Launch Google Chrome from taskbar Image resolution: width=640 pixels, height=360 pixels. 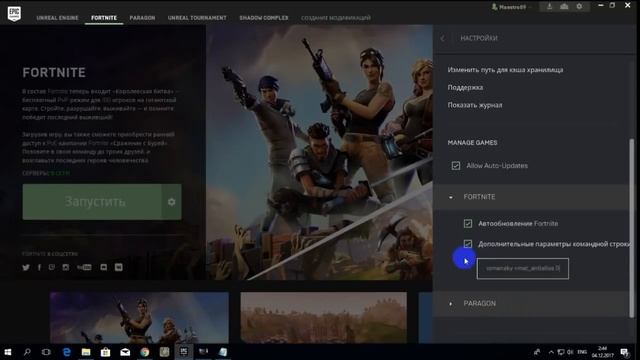pos(144,352)
